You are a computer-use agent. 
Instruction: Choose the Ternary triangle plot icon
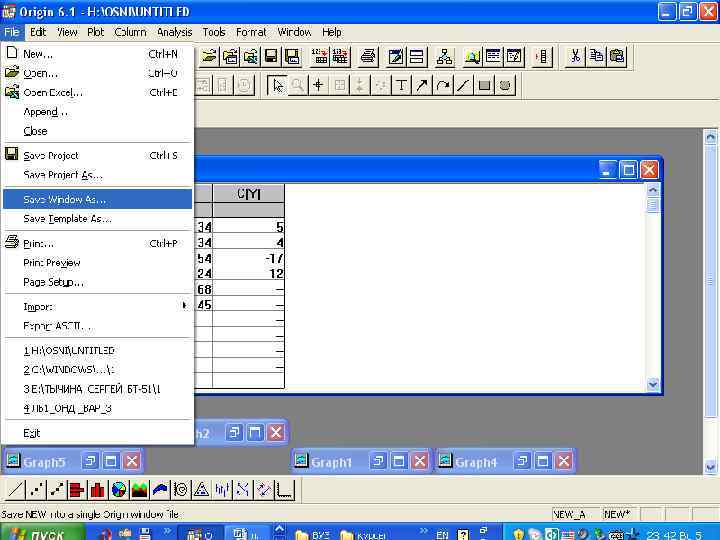click(x=201, y=490)
